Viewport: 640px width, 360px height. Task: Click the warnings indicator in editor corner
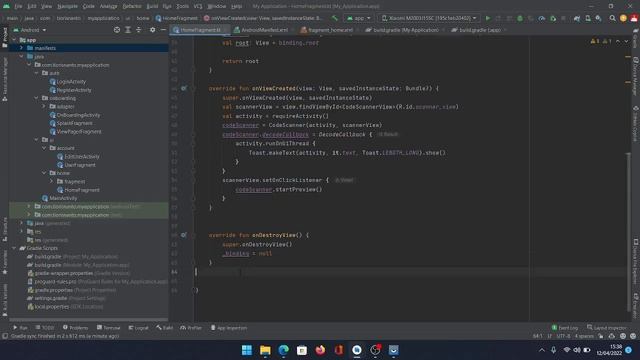[601, 41]
